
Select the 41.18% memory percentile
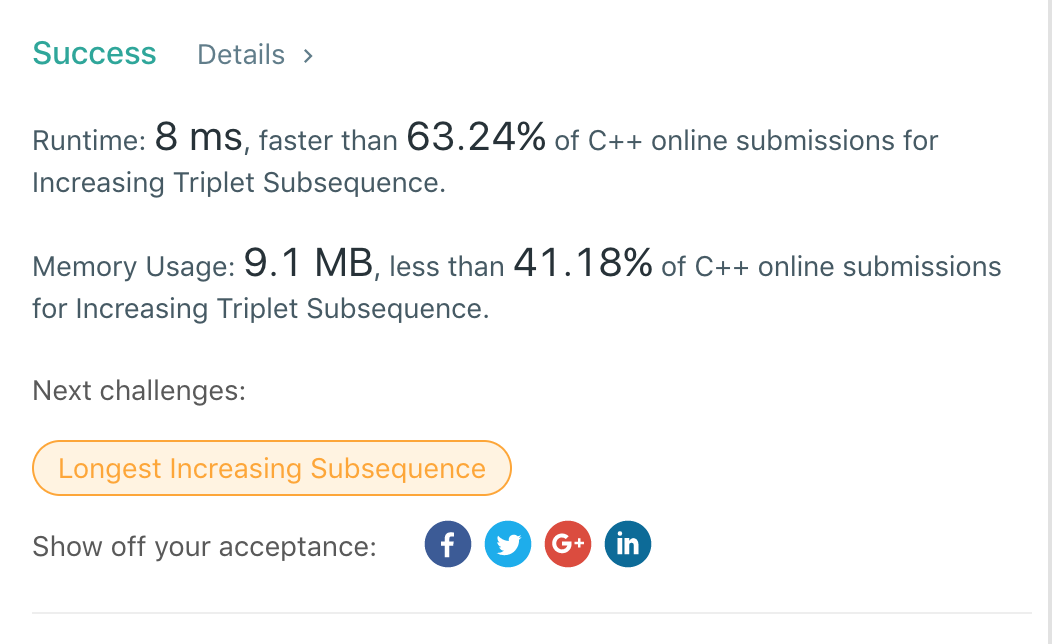[582, 264]
